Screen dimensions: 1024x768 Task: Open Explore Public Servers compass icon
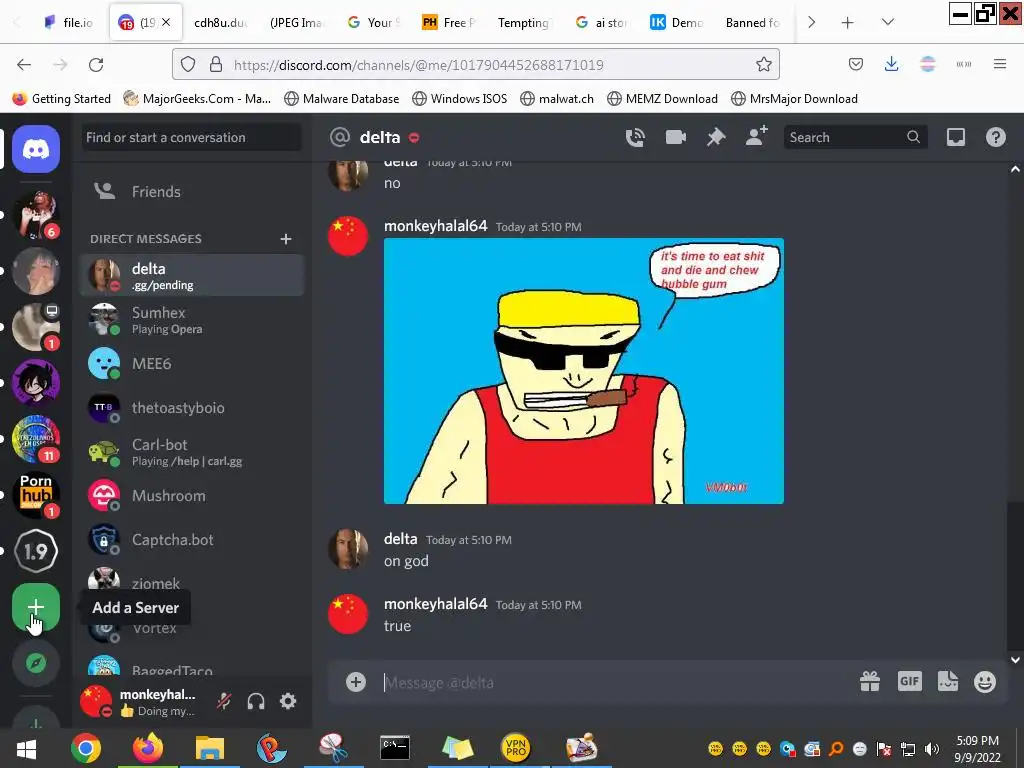click(x=36, y=663)
